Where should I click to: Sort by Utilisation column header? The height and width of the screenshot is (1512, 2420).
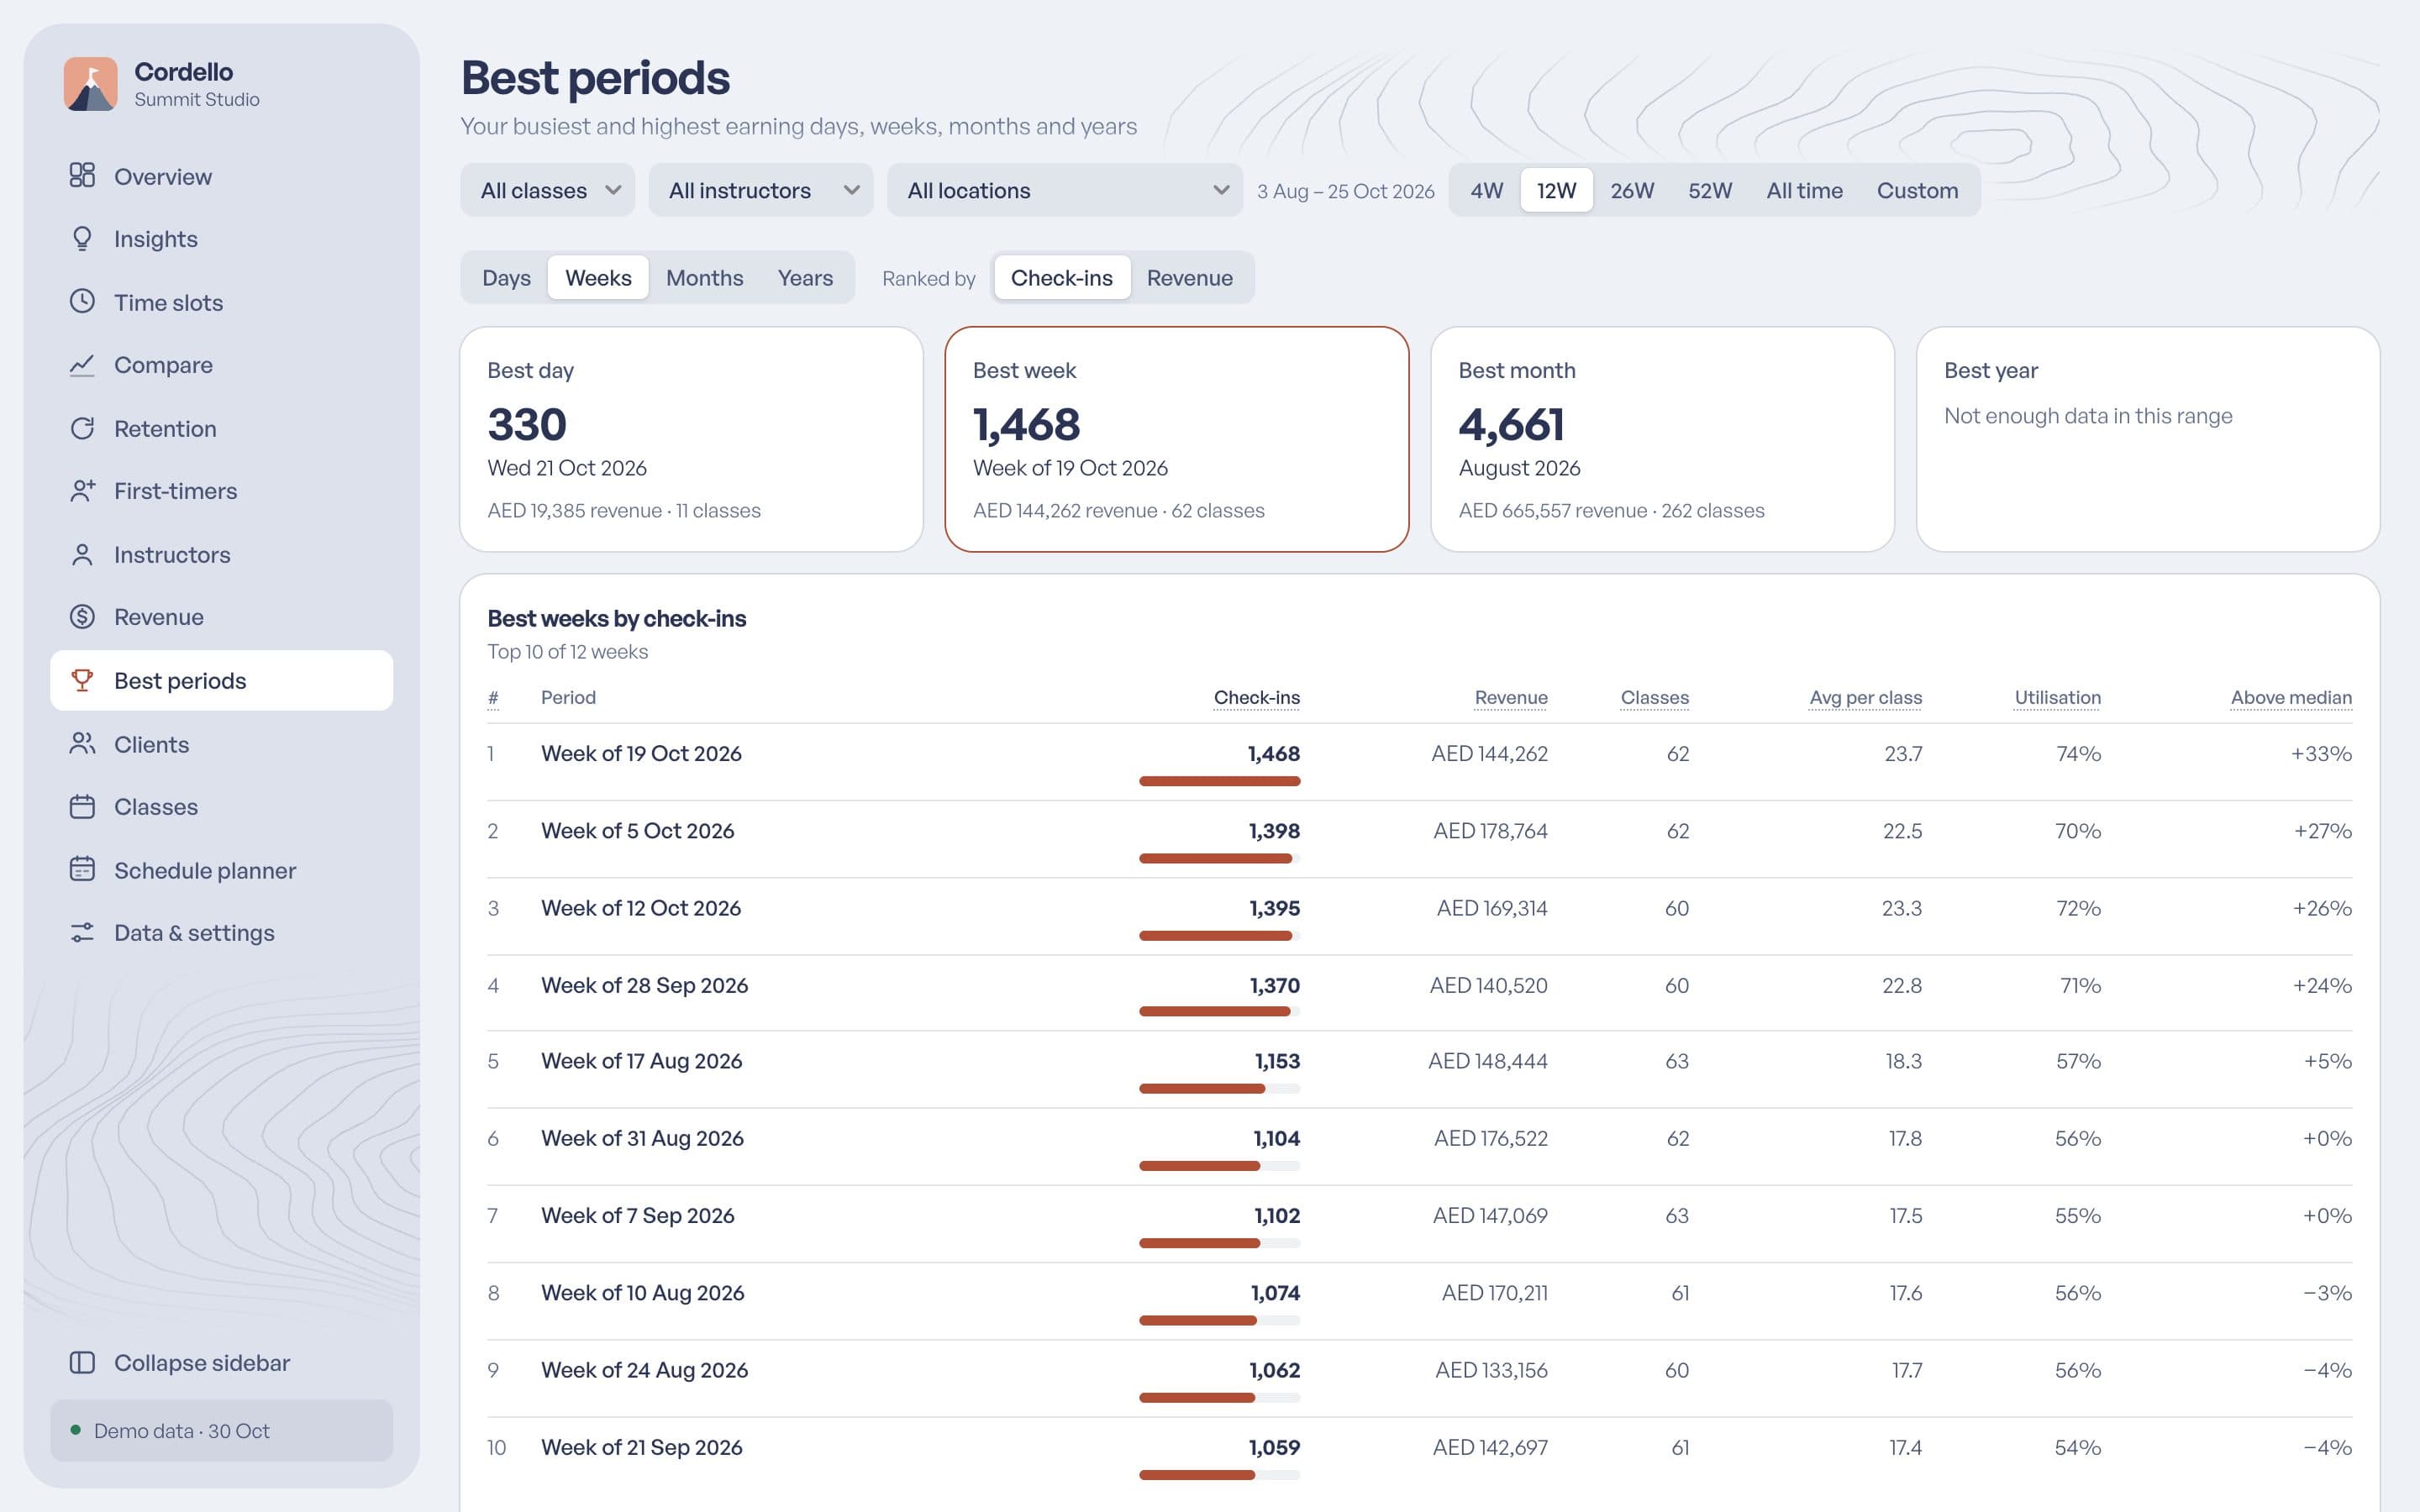2057,698
